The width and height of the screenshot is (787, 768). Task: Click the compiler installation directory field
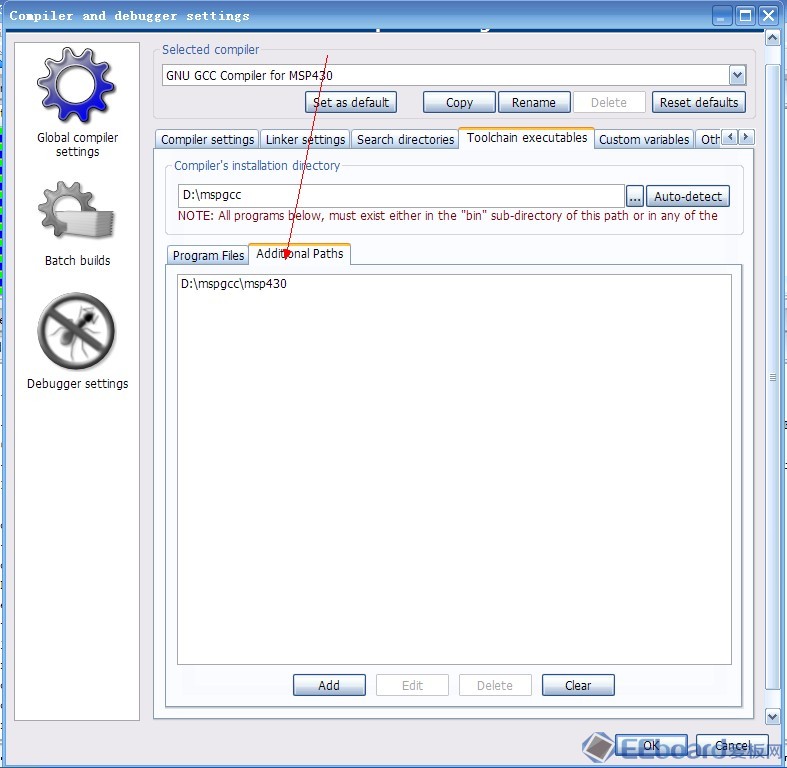click(400, 196)
